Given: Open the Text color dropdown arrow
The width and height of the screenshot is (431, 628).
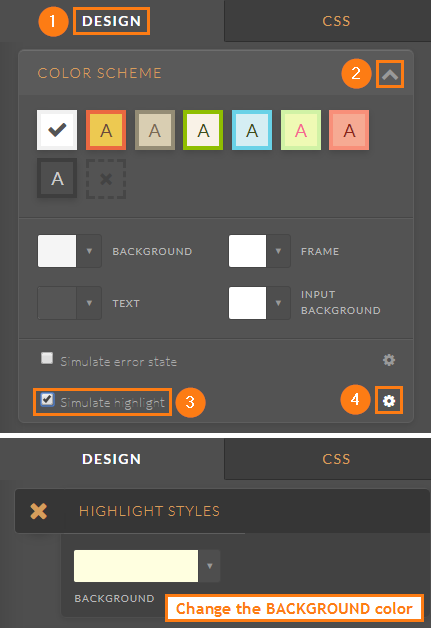Looking at the screenshot, I should click(x=89, y=303).
